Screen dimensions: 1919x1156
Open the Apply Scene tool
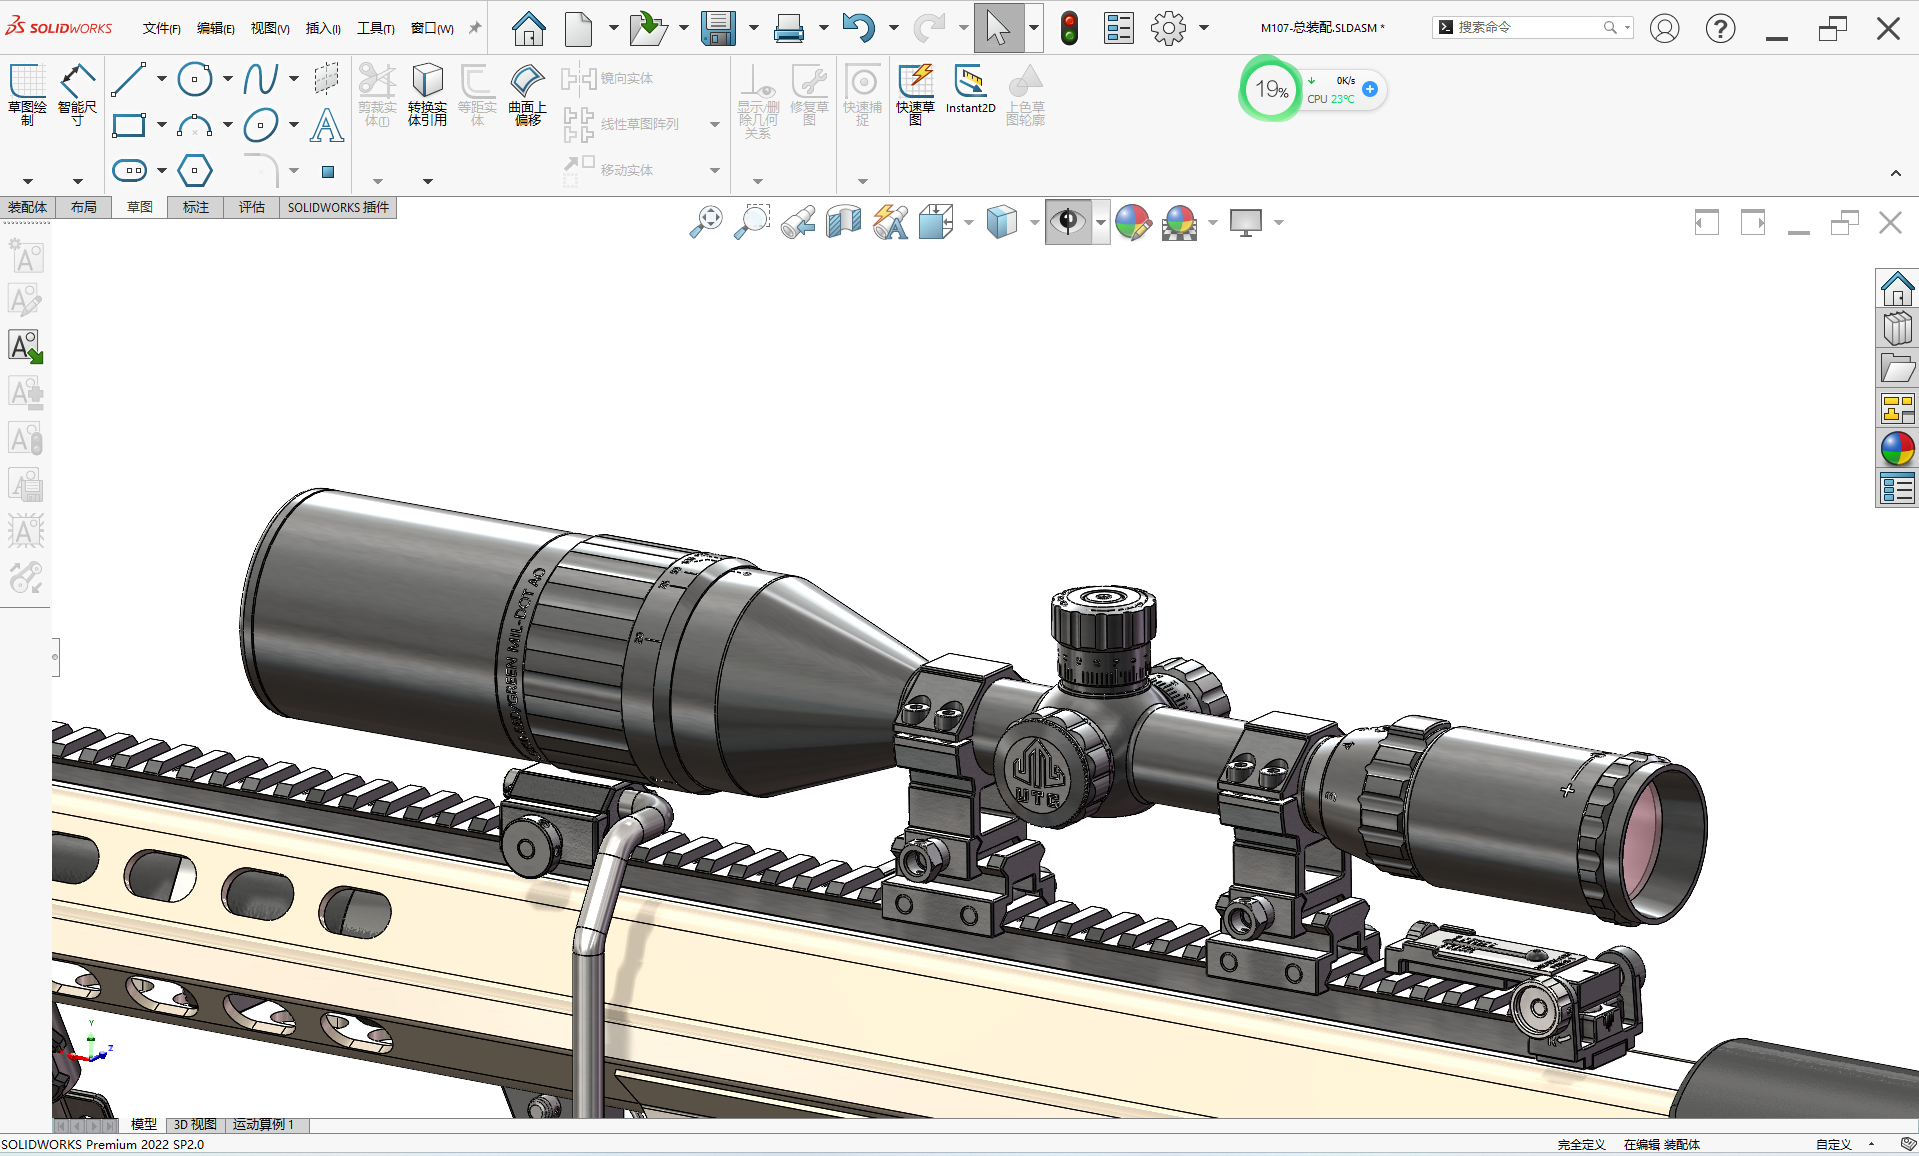[1180, 222]
